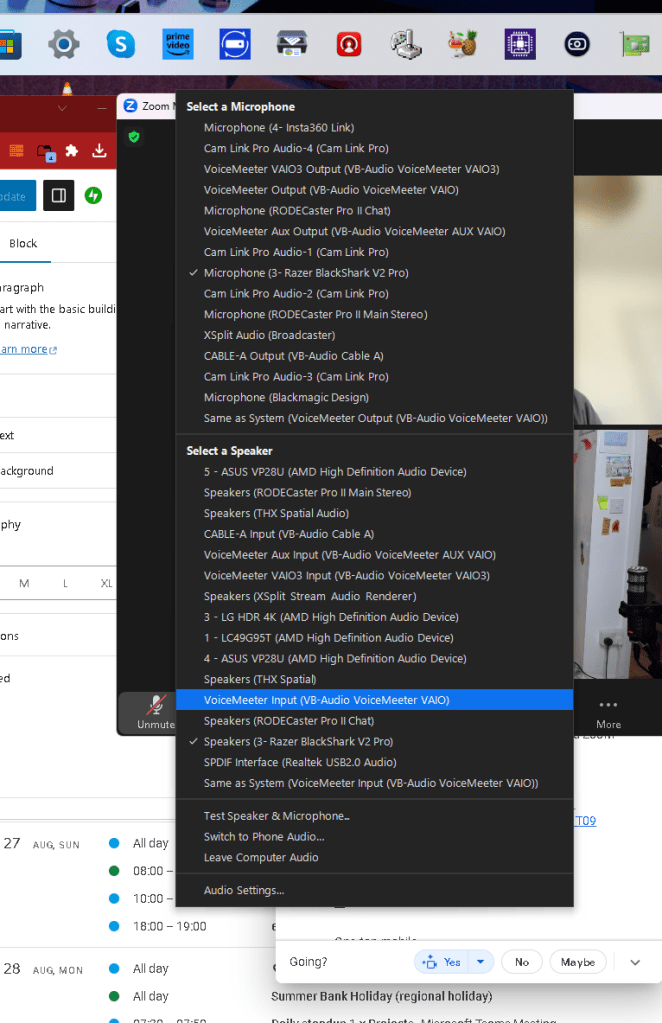Click the download icon in the browser toolbar
The width and height of the screenshot is (662, 1023).
click(99, 151)
